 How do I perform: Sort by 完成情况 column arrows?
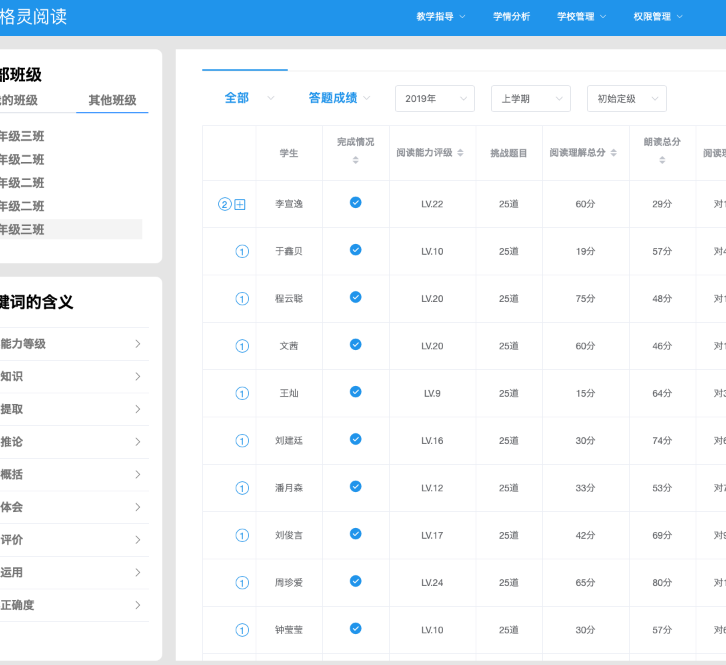tap(356, 160)
